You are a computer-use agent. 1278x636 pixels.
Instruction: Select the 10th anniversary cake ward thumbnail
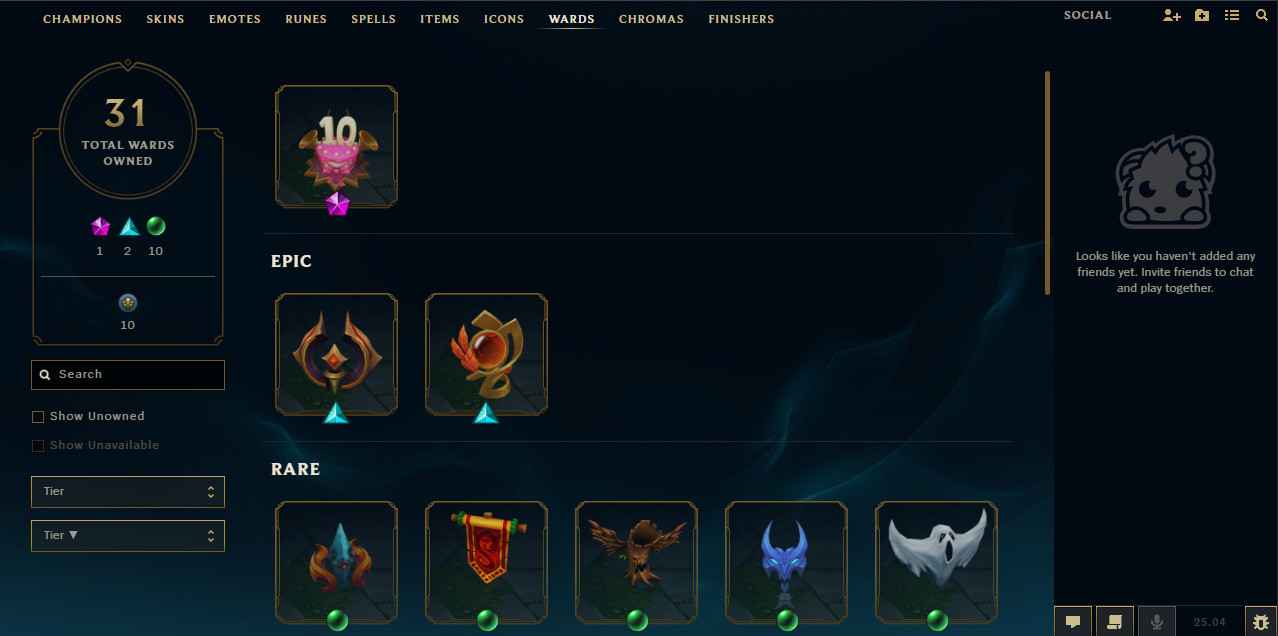point(336,147)
